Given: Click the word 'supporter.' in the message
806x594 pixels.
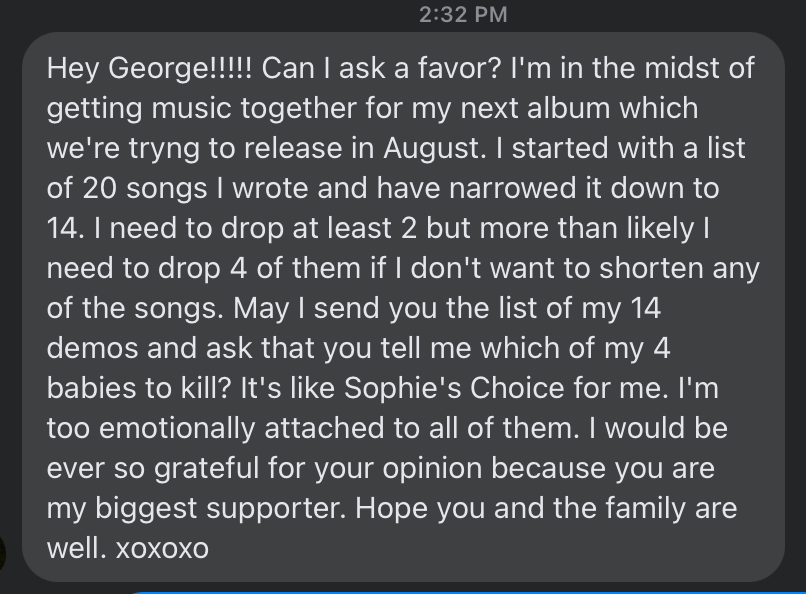Looking at the screenshot, I should pyautogui.click(x=277, y=510).
